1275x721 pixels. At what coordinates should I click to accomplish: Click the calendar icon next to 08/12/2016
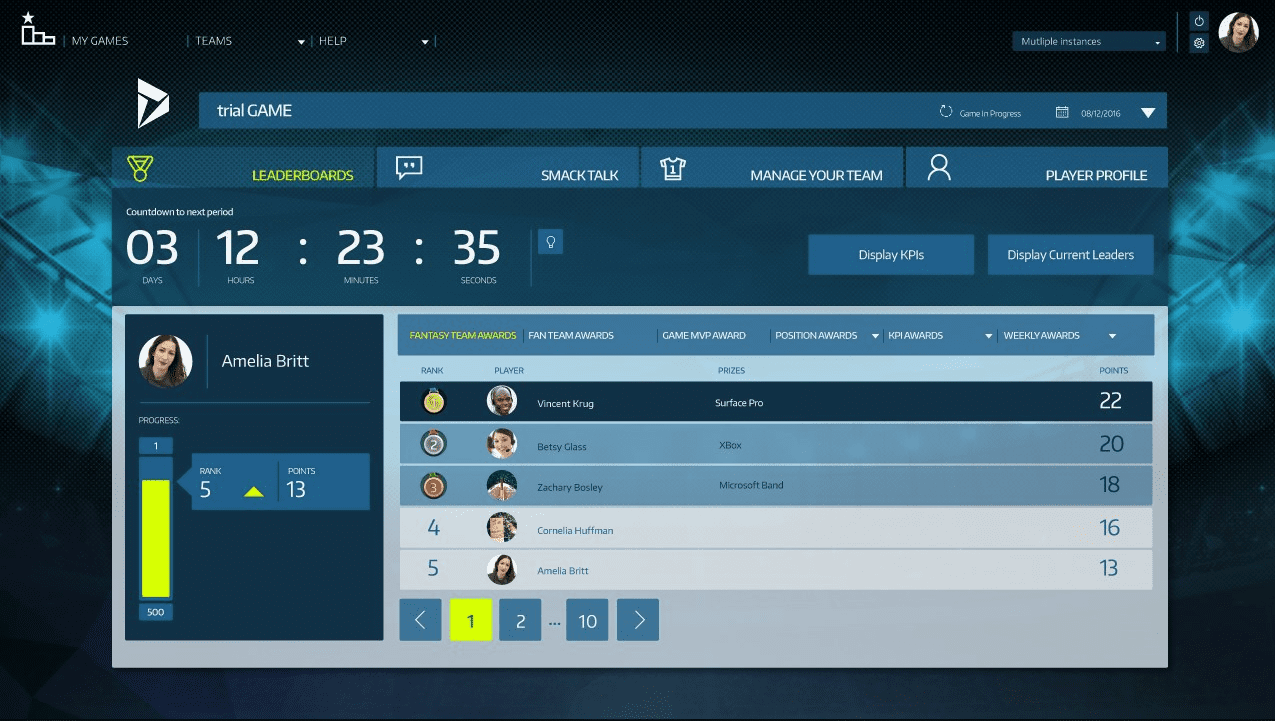pyautogui.click(x=1062, y=112)
